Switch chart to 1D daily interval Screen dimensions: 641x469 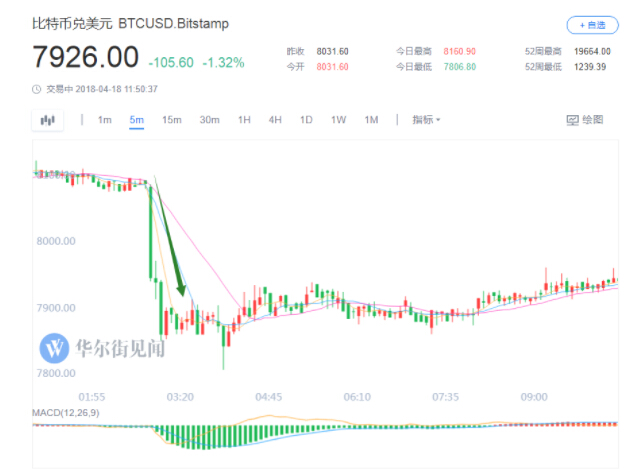[x=307, y=120]
